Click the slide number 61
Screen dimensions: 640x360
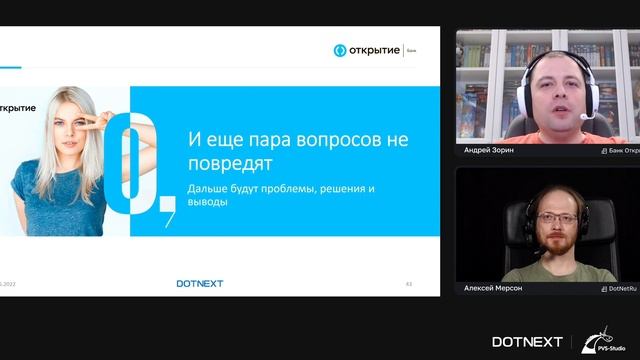pyautogui.click(x=409, y=284)
